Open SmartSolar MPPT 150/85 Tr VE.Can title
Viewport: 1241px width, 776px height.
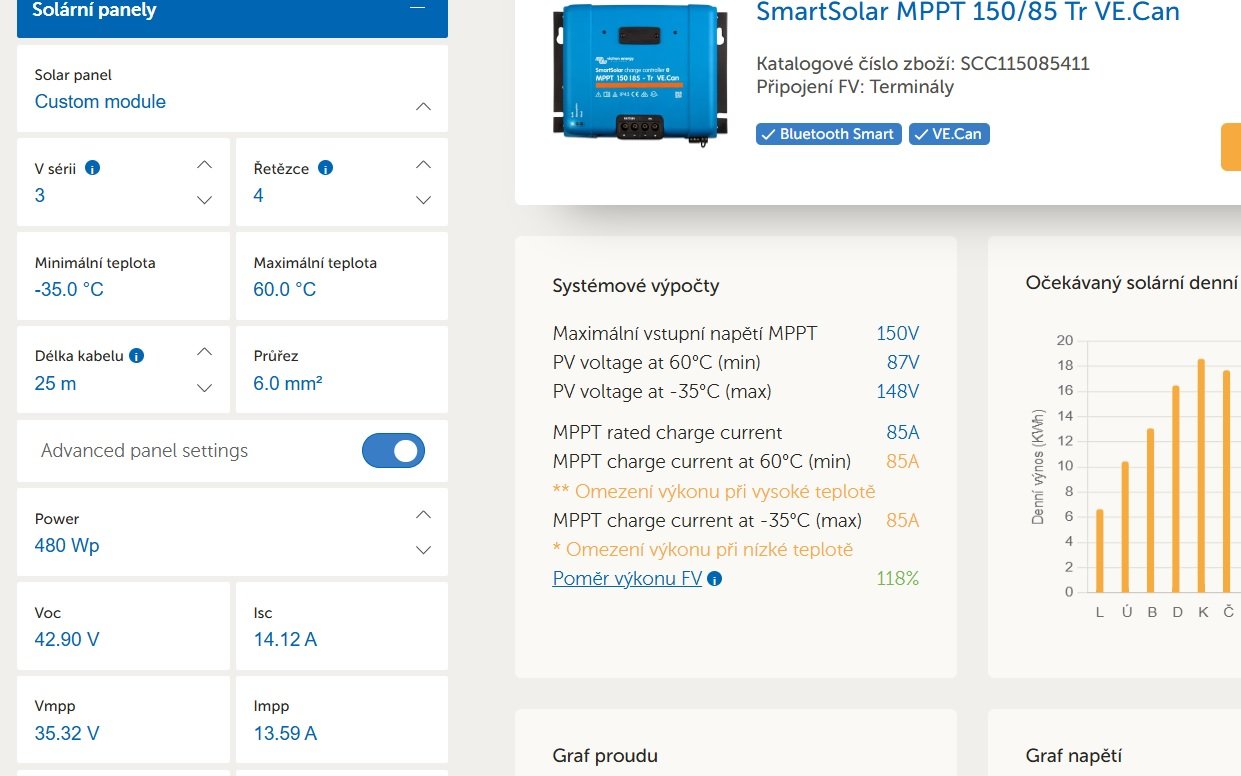coord(968,12)
